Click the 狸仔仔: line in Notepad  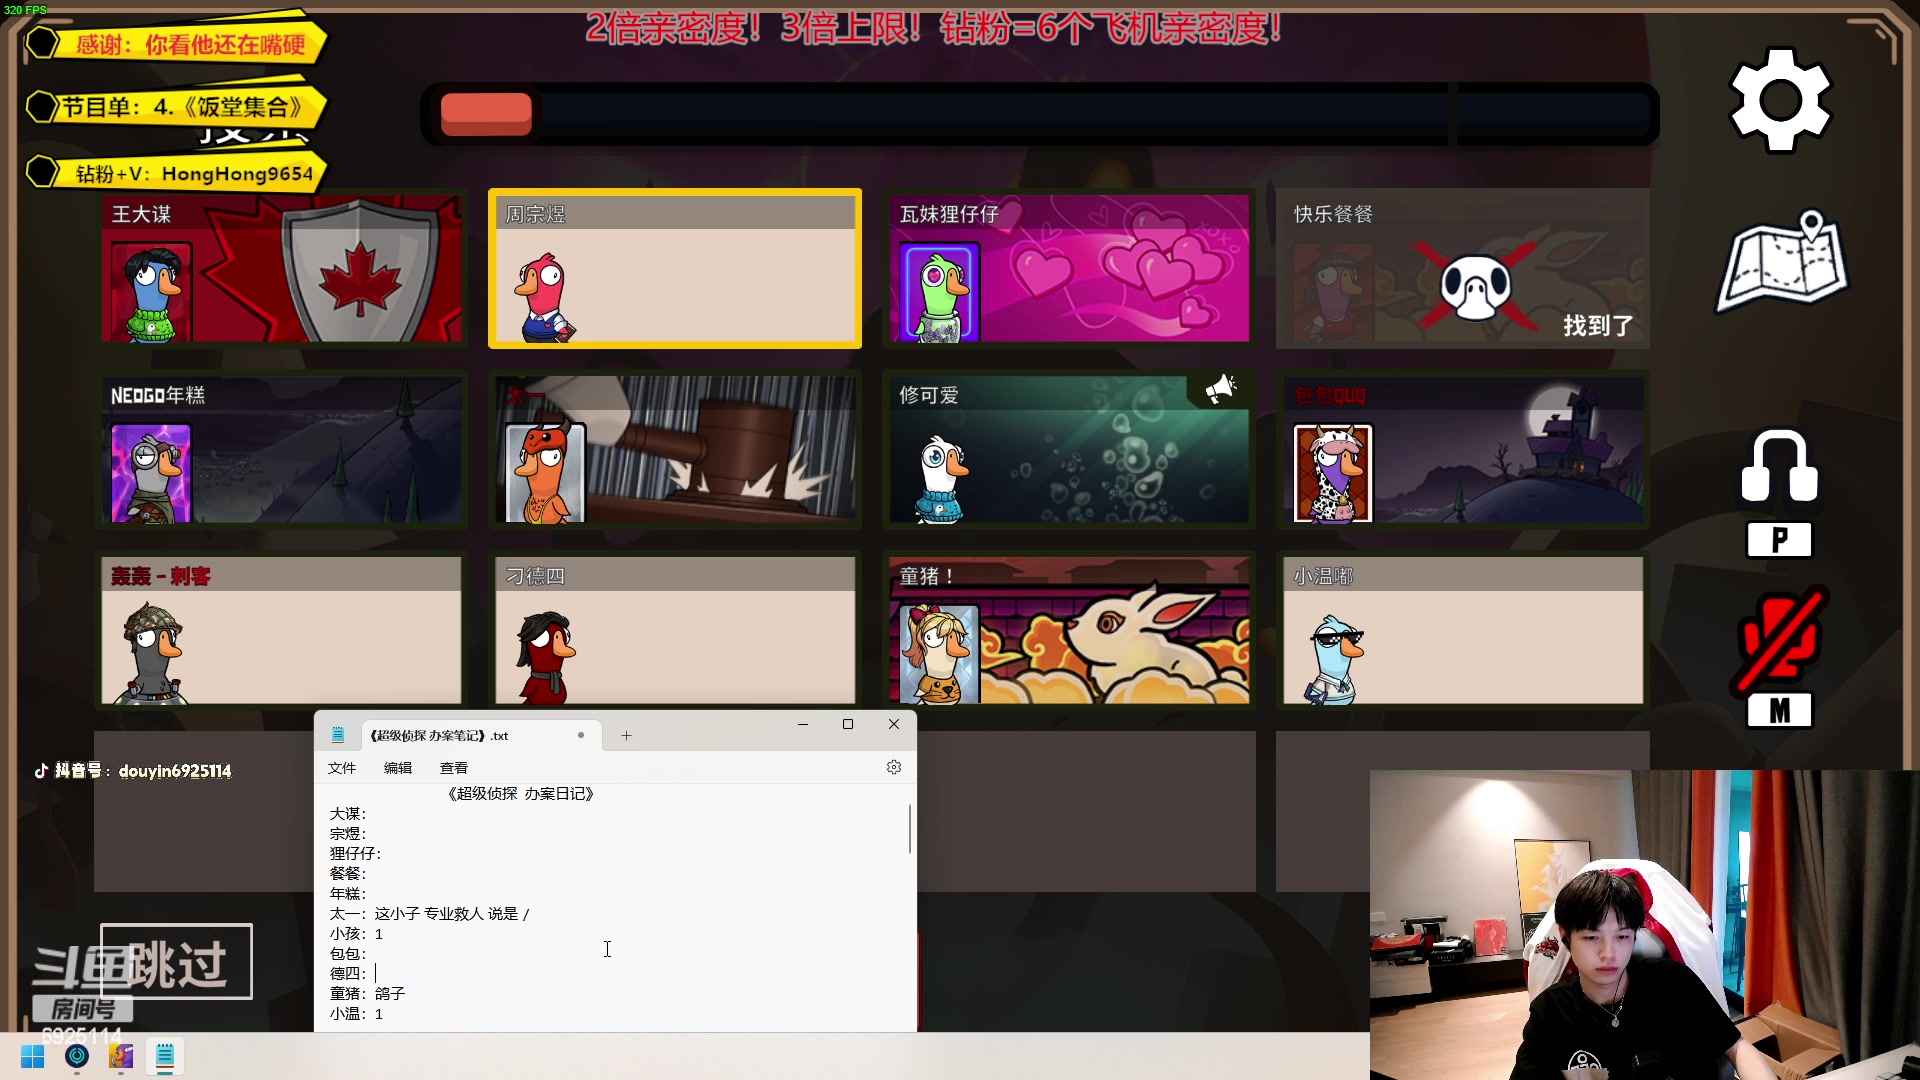(x=356, y=854)
